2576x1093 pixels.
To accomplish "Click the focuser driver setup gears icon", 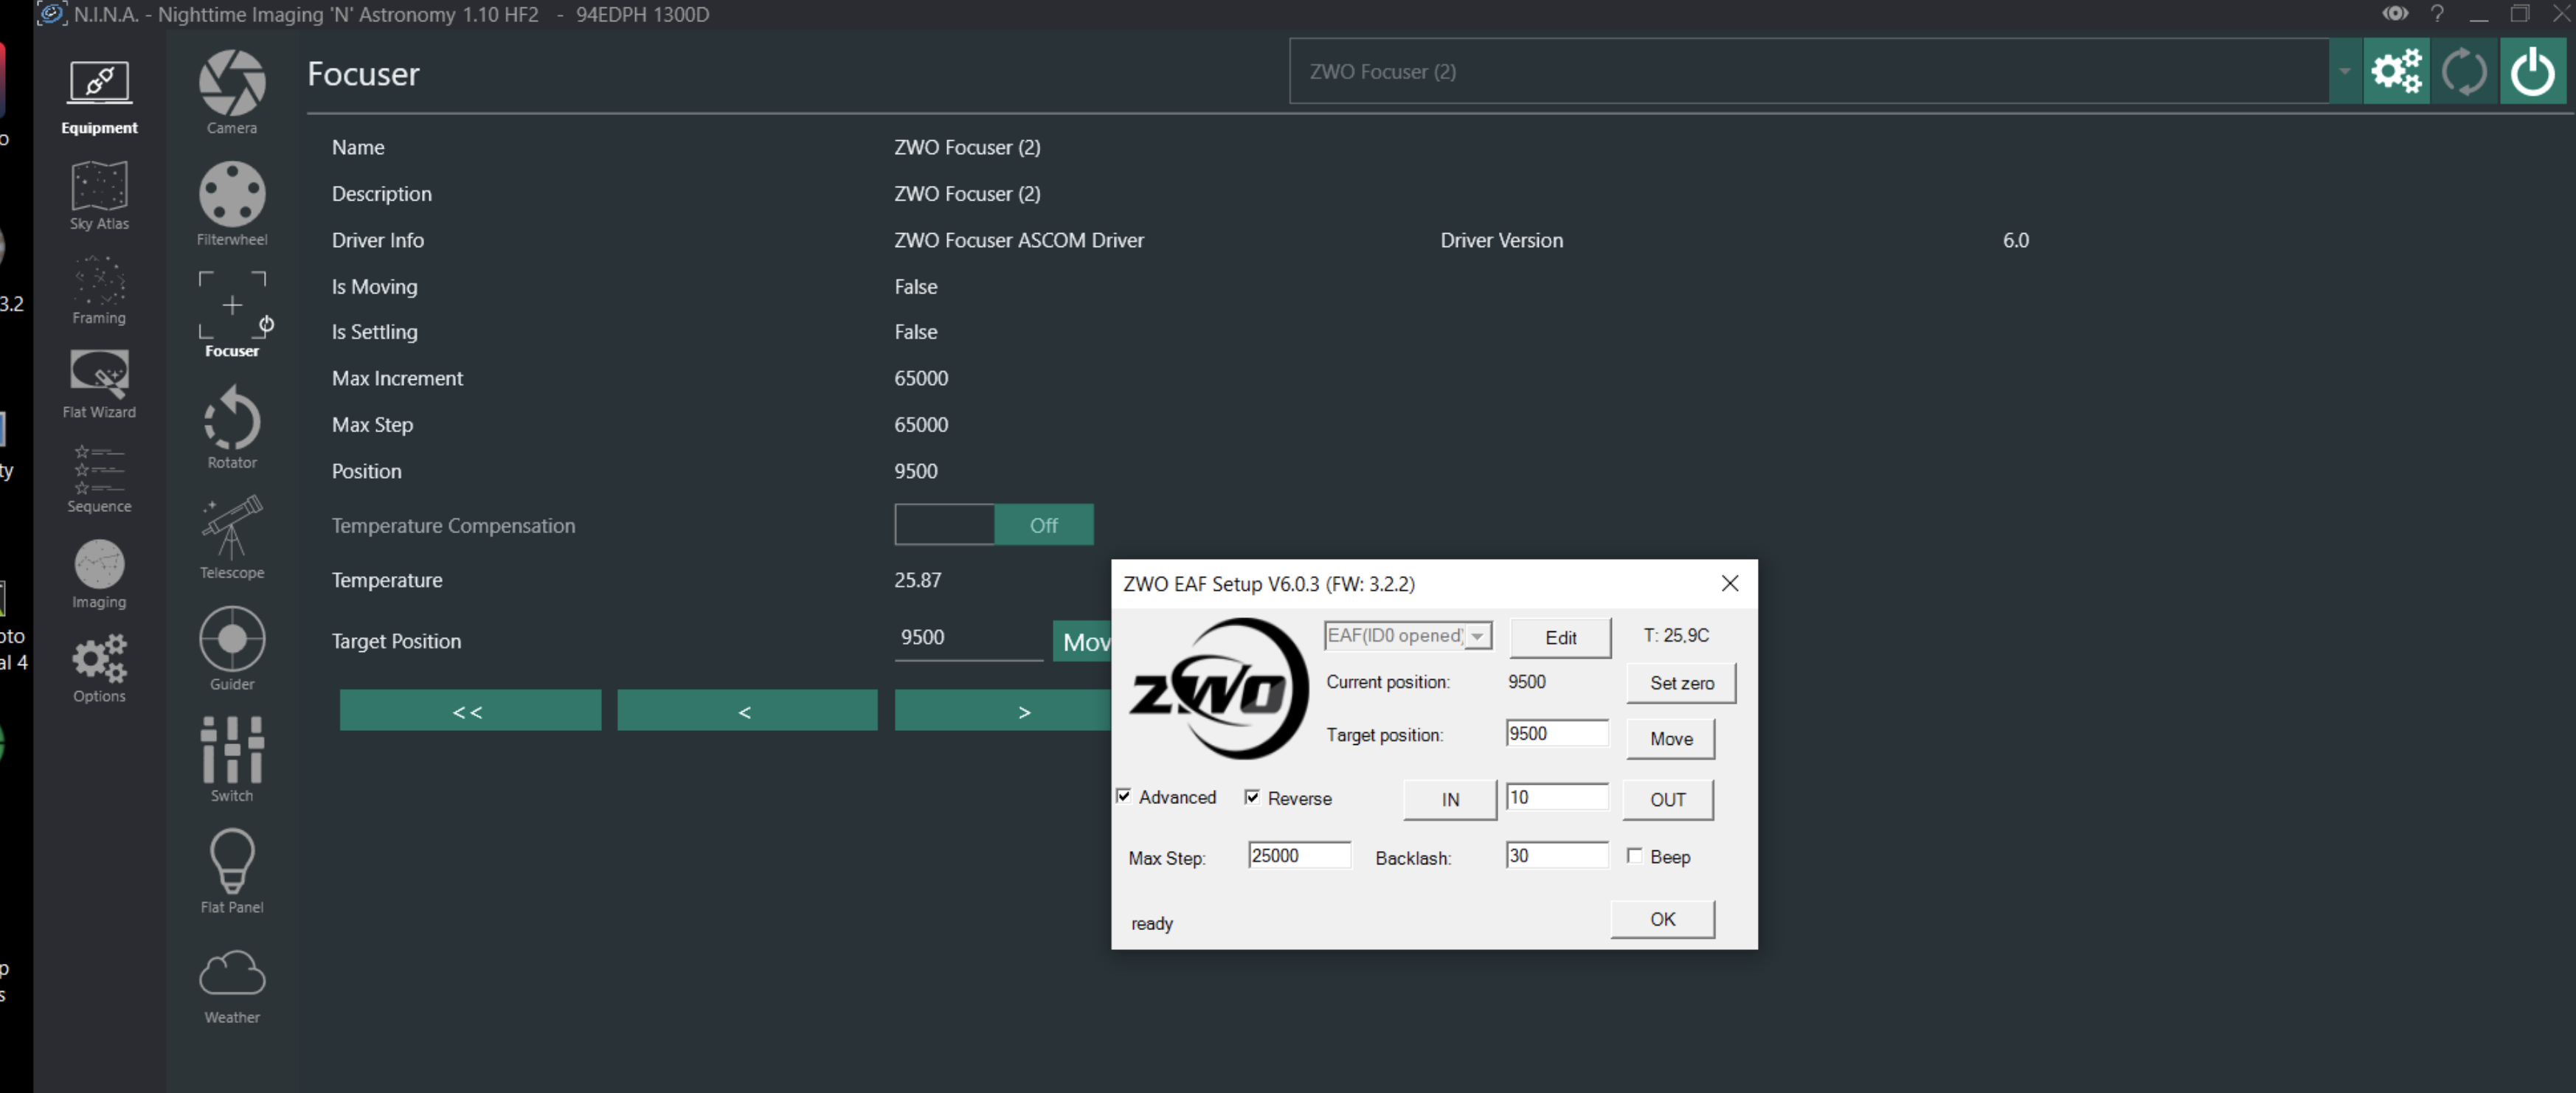I will (x=2395, y=72).
